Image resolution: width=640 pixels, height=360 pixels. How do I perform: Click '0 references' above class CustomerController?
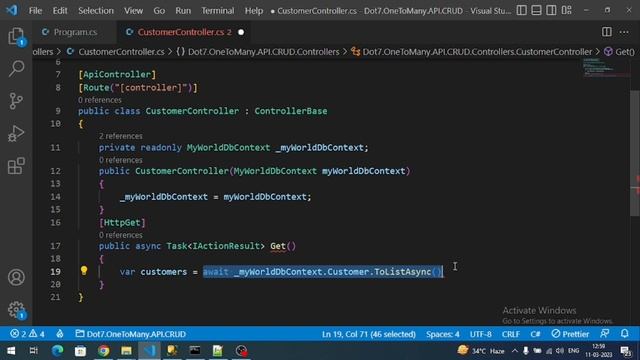(100, 100)
